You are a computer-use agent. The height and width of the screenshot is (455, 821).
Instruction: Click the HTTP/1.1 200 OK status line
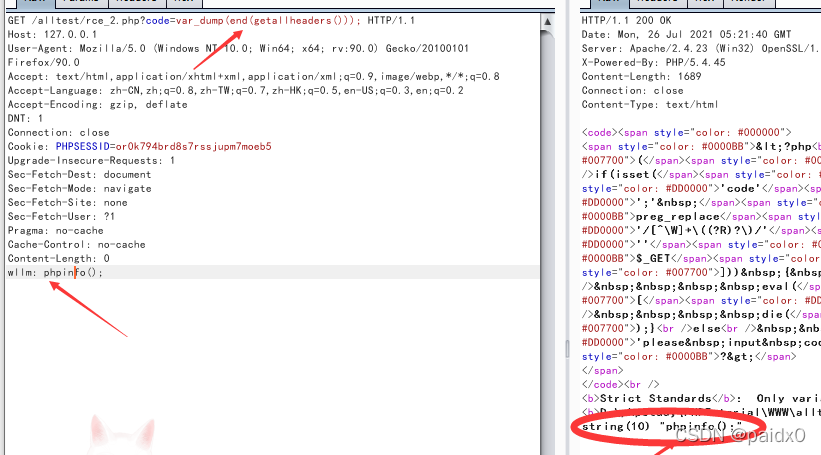(626, 20)
